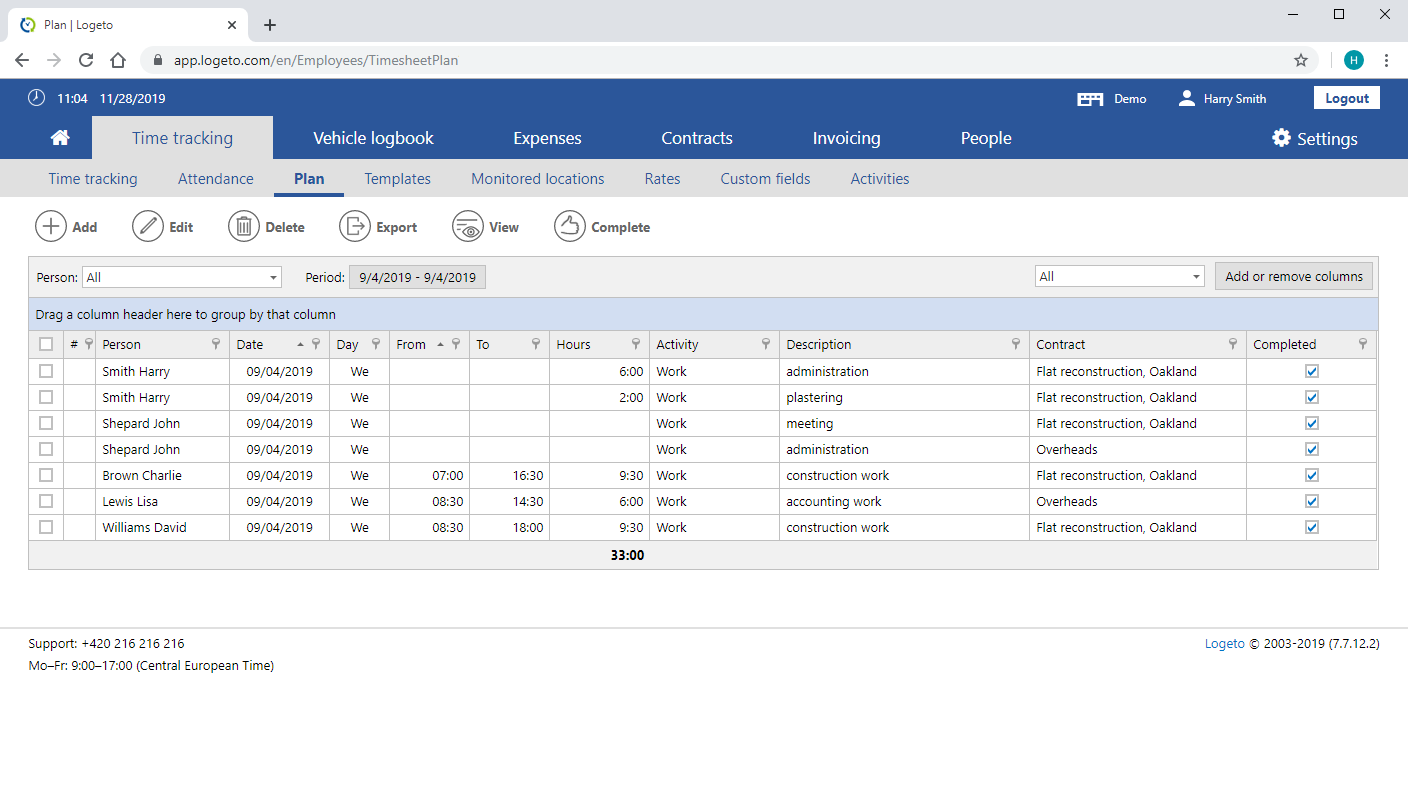Switch to the Rates sub-tab
This screenshot has height=797, width=1408.
pos(662,179)
